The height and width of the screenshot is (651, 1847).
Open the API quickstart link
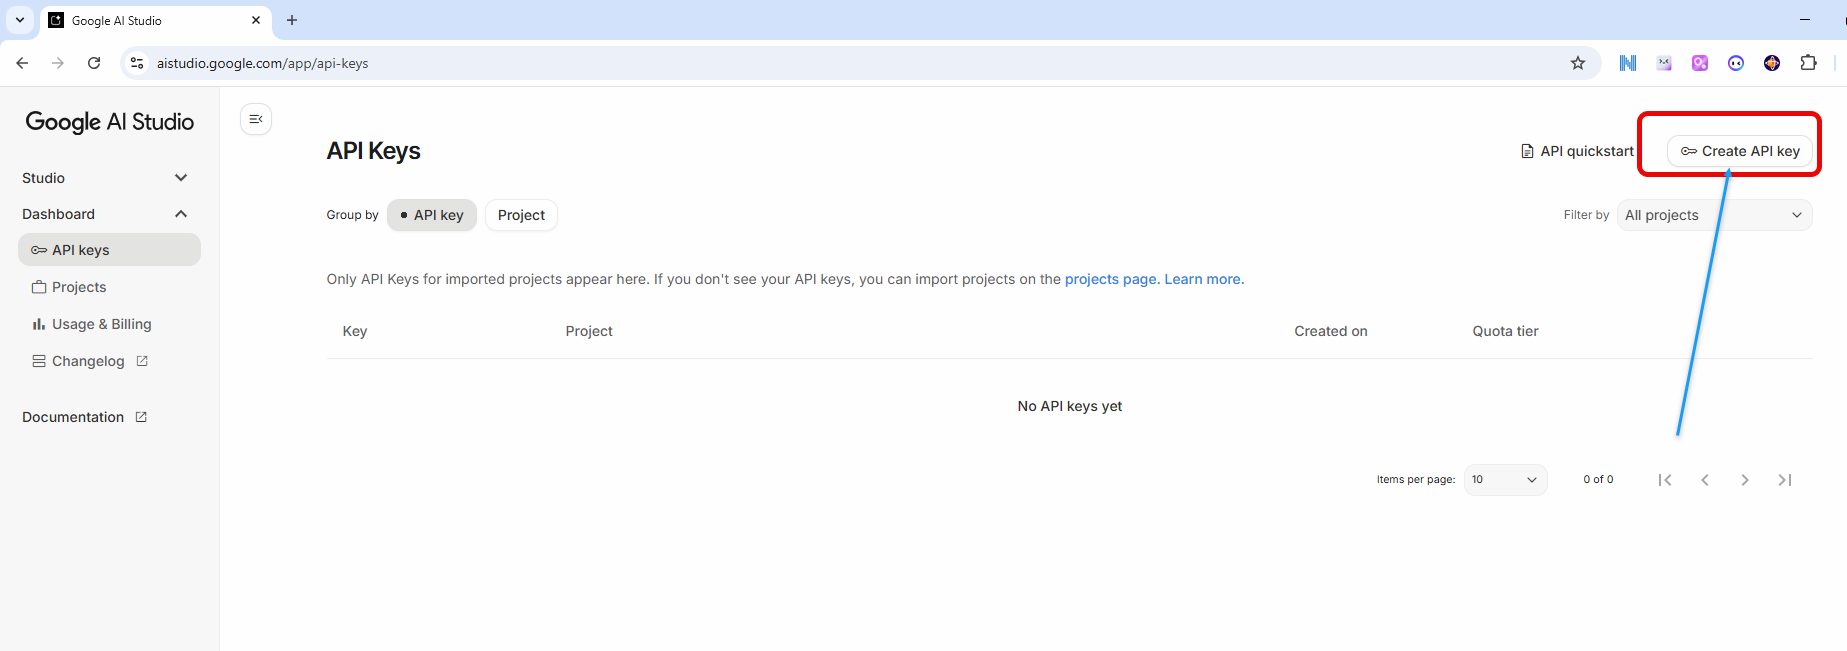coord(1577,151)
